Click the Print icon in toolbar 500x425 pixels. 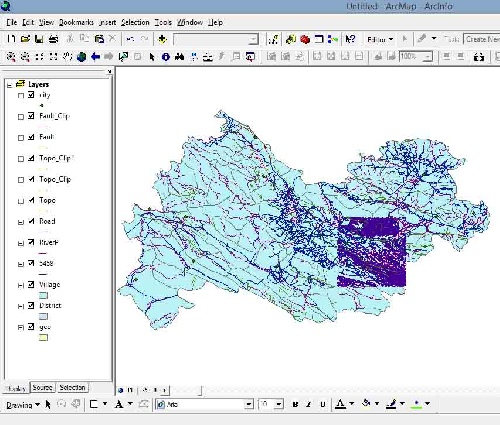(54, 39)
